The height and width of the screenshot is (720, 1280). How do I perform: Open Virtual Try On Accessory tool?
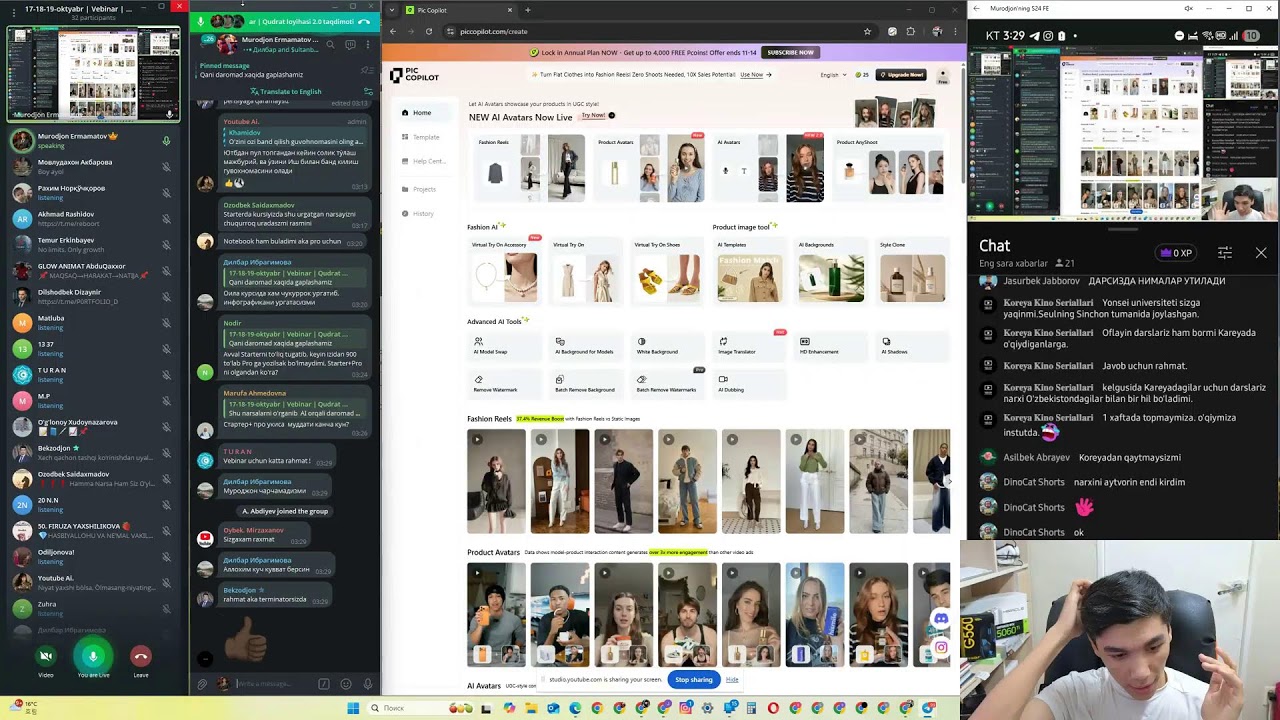pyautogui.click(x=506, y=272)
